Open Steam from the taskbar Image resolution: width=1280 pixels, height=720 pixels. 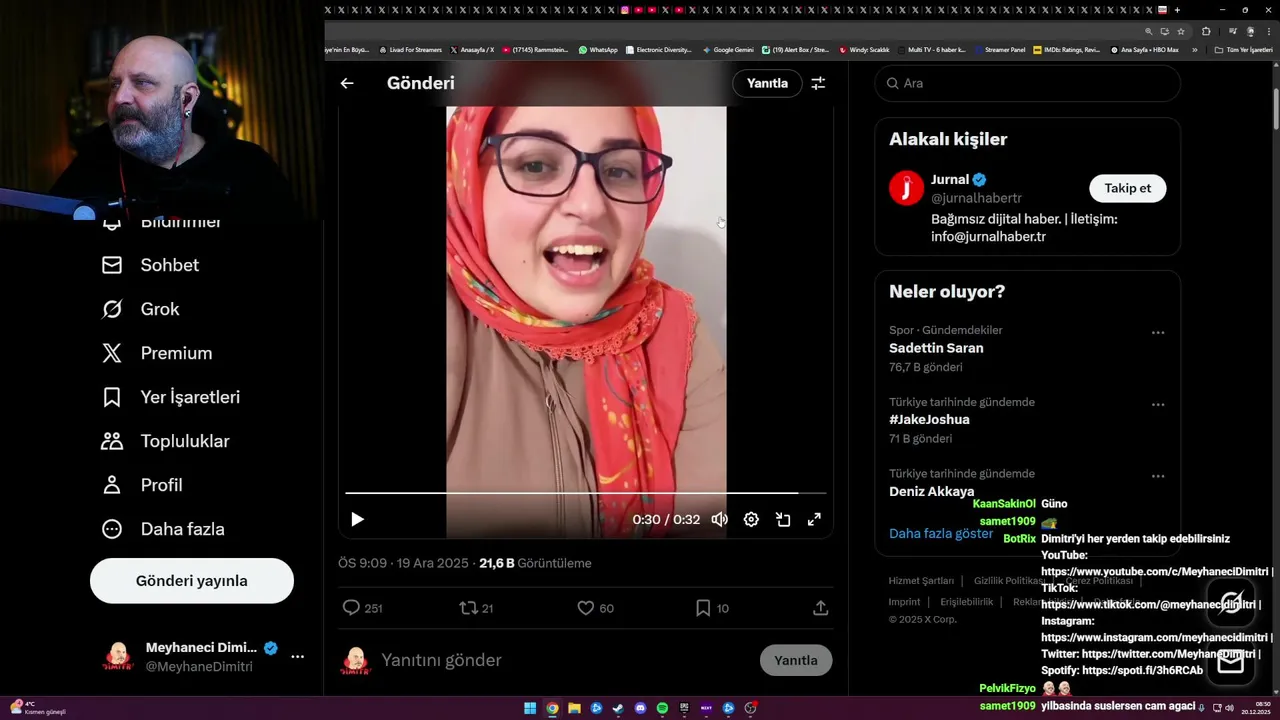click(x=618, y=708)
